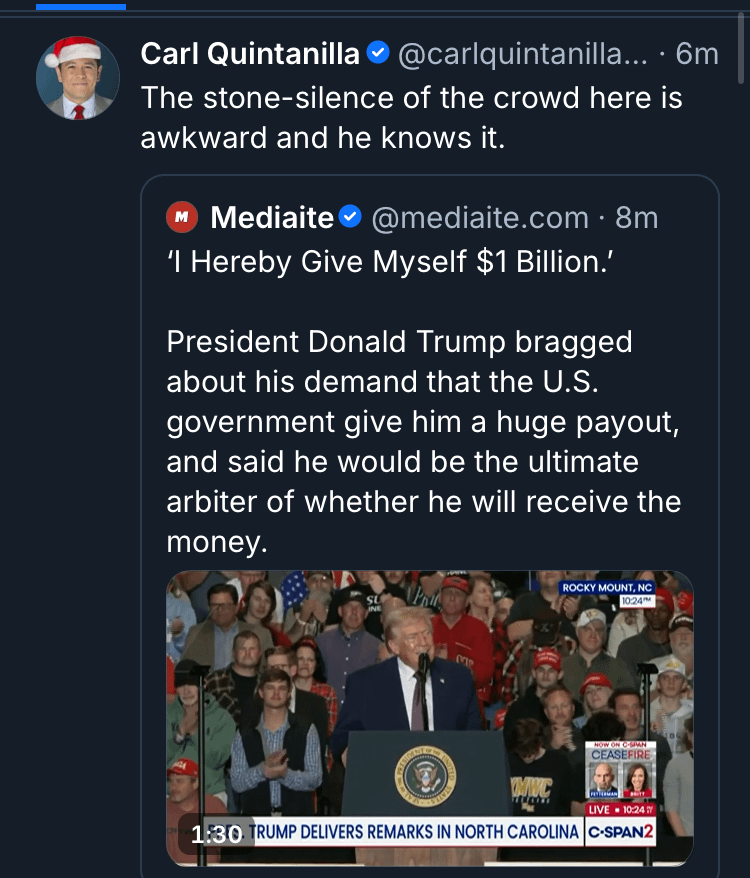
Task: Open the Carl Quintanilla display name link
Action: [250, 53]
